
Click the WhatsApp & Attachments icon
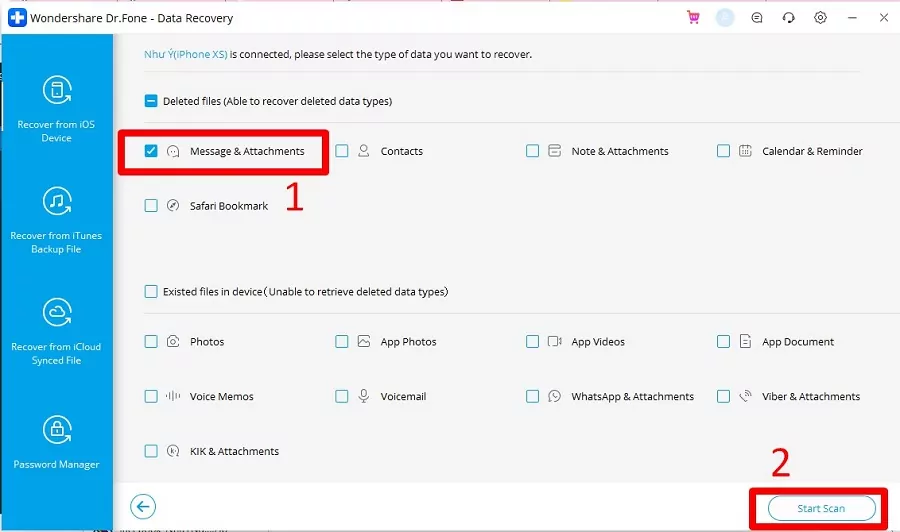(554, 396)
